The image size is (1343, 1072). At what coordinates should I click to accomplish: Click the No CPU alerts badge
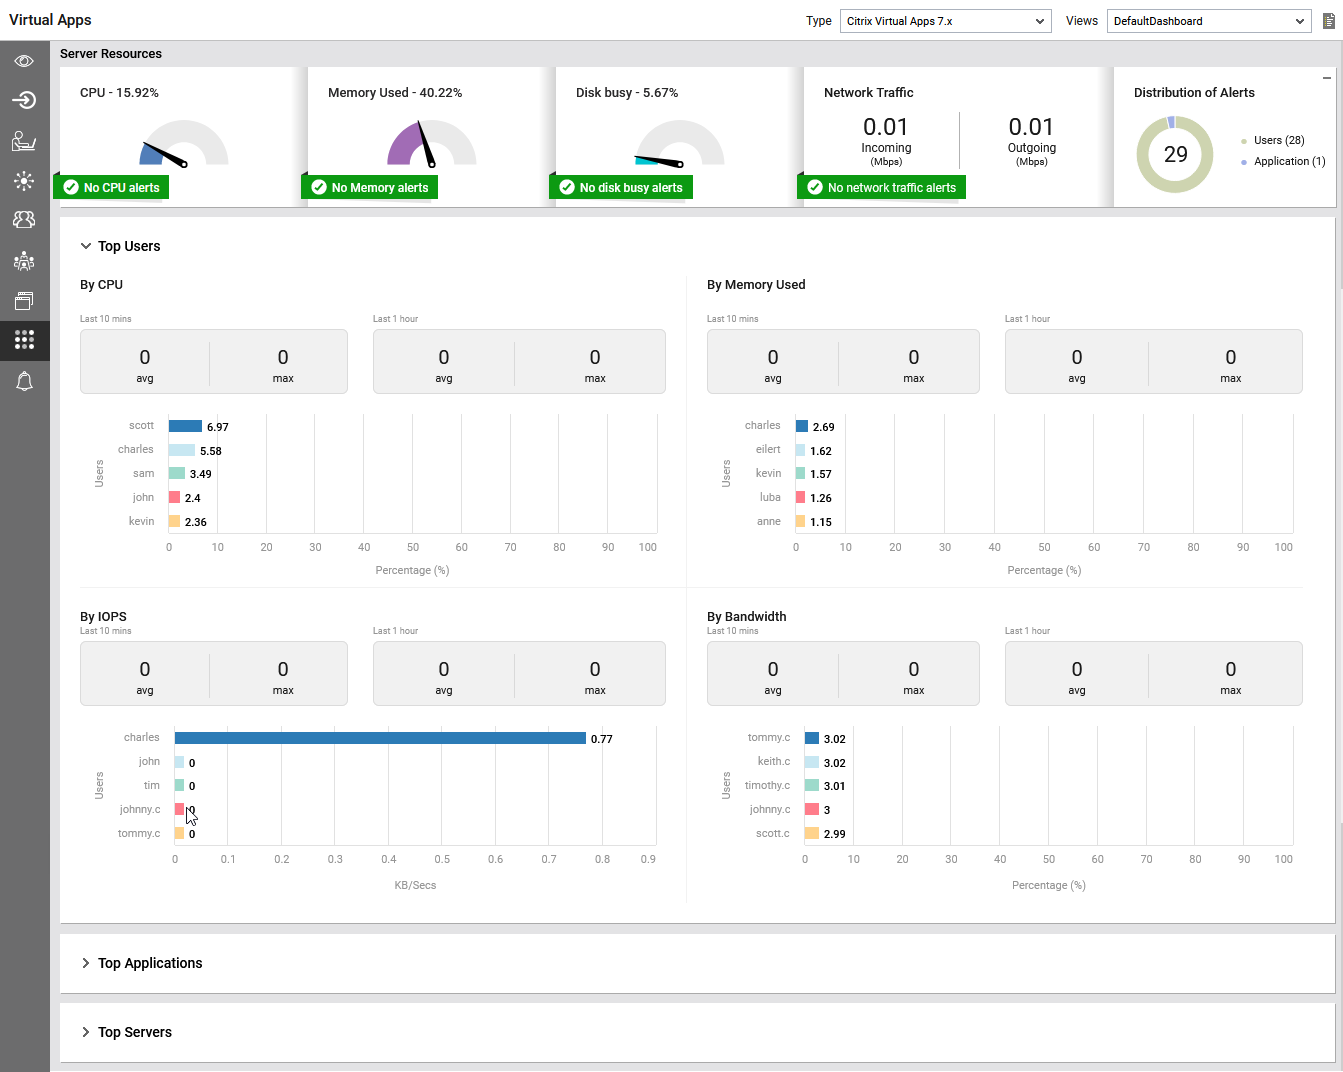pyautogui.click(x=111, y=188)
